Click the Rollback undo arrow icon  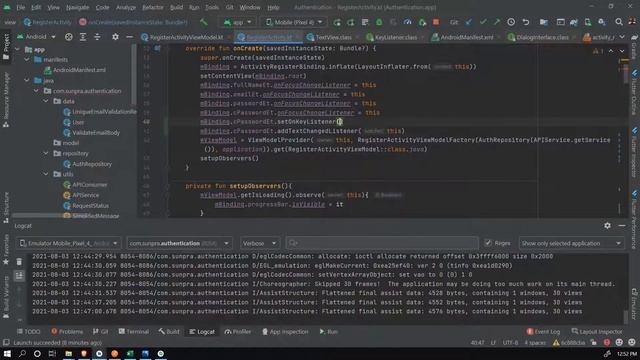[x=526, y=22]
